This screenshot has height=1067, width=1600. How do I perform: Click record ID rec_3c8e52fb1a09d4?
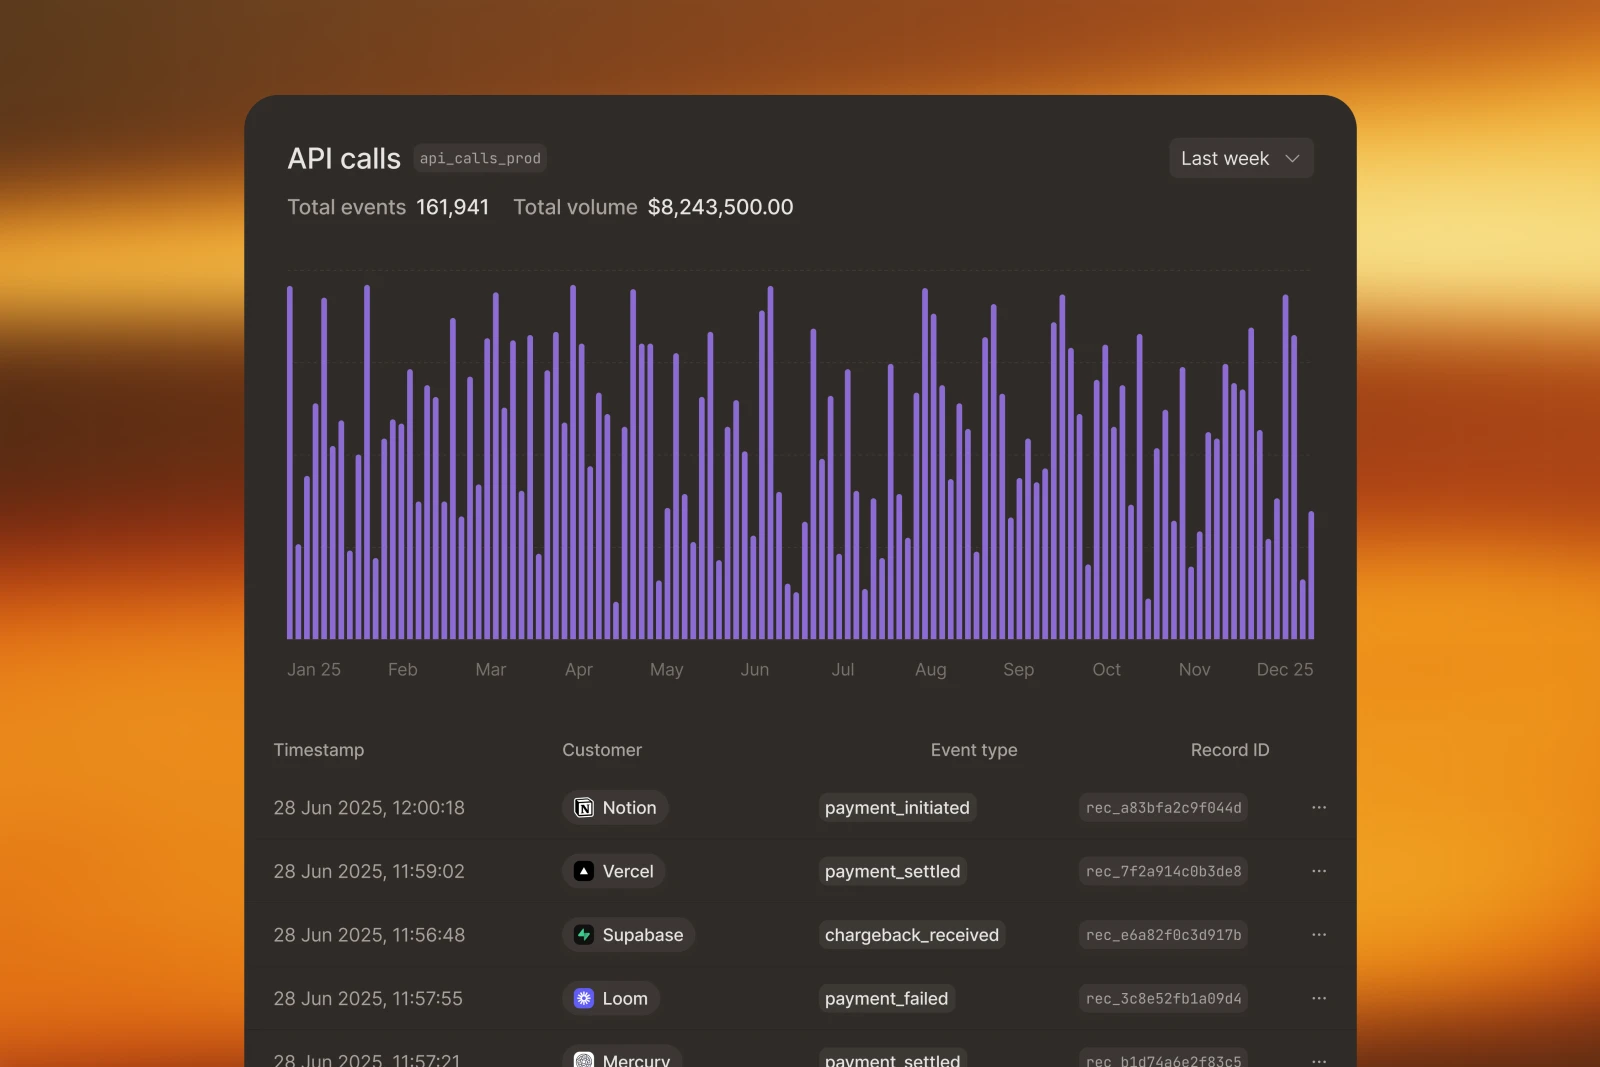coord(1163,998)
